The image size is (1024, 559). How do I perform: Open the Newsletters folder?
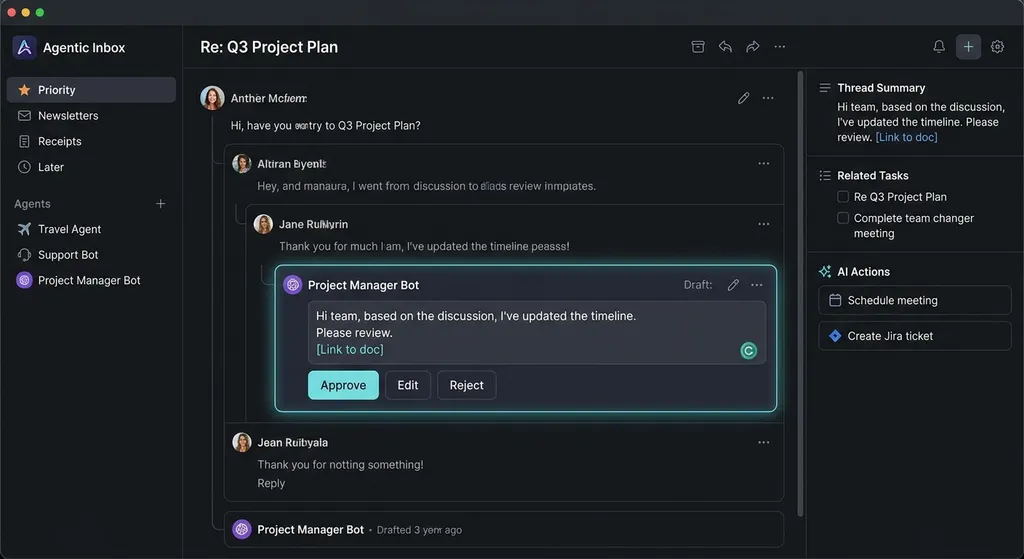[x=91, y=116]
